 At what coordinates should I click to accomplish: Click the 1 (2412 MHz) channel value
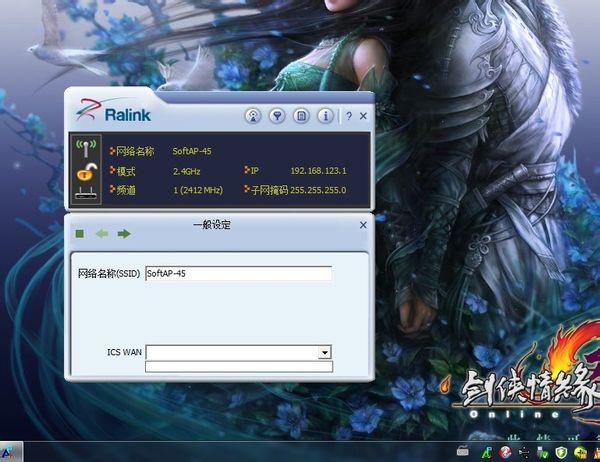[x=198, y=190]
